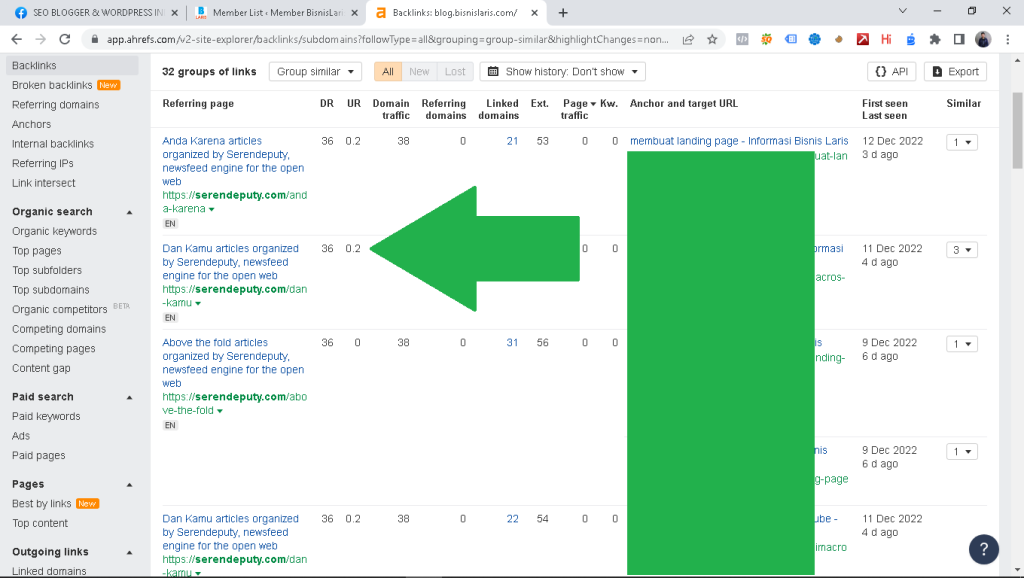This screenshot has height=578, width=1024.
Task: Open the Chrome three-dot menu
Action: point(1007,39)
